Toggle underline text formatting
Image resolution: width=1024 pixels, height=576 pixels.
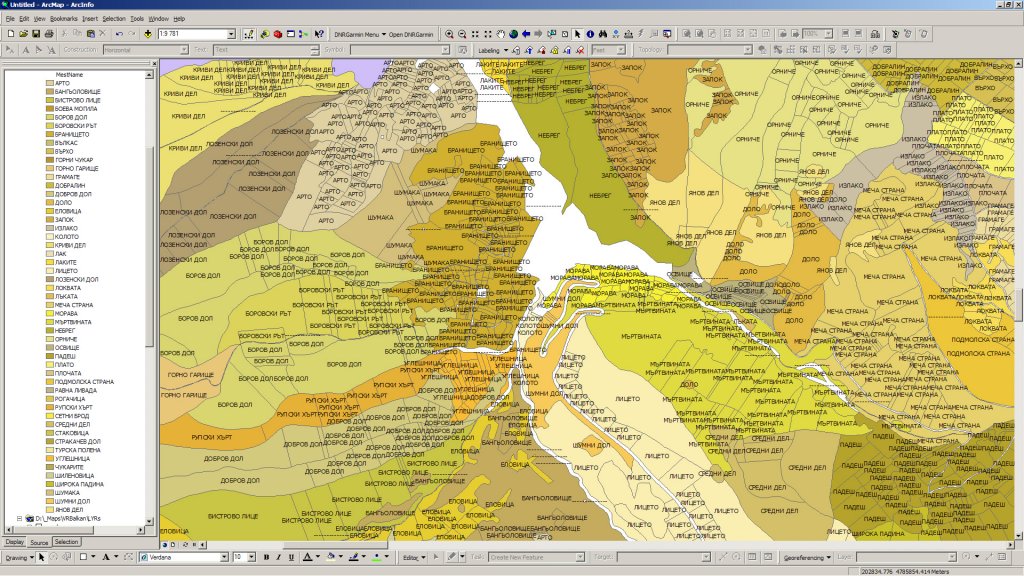coord(292,557)
